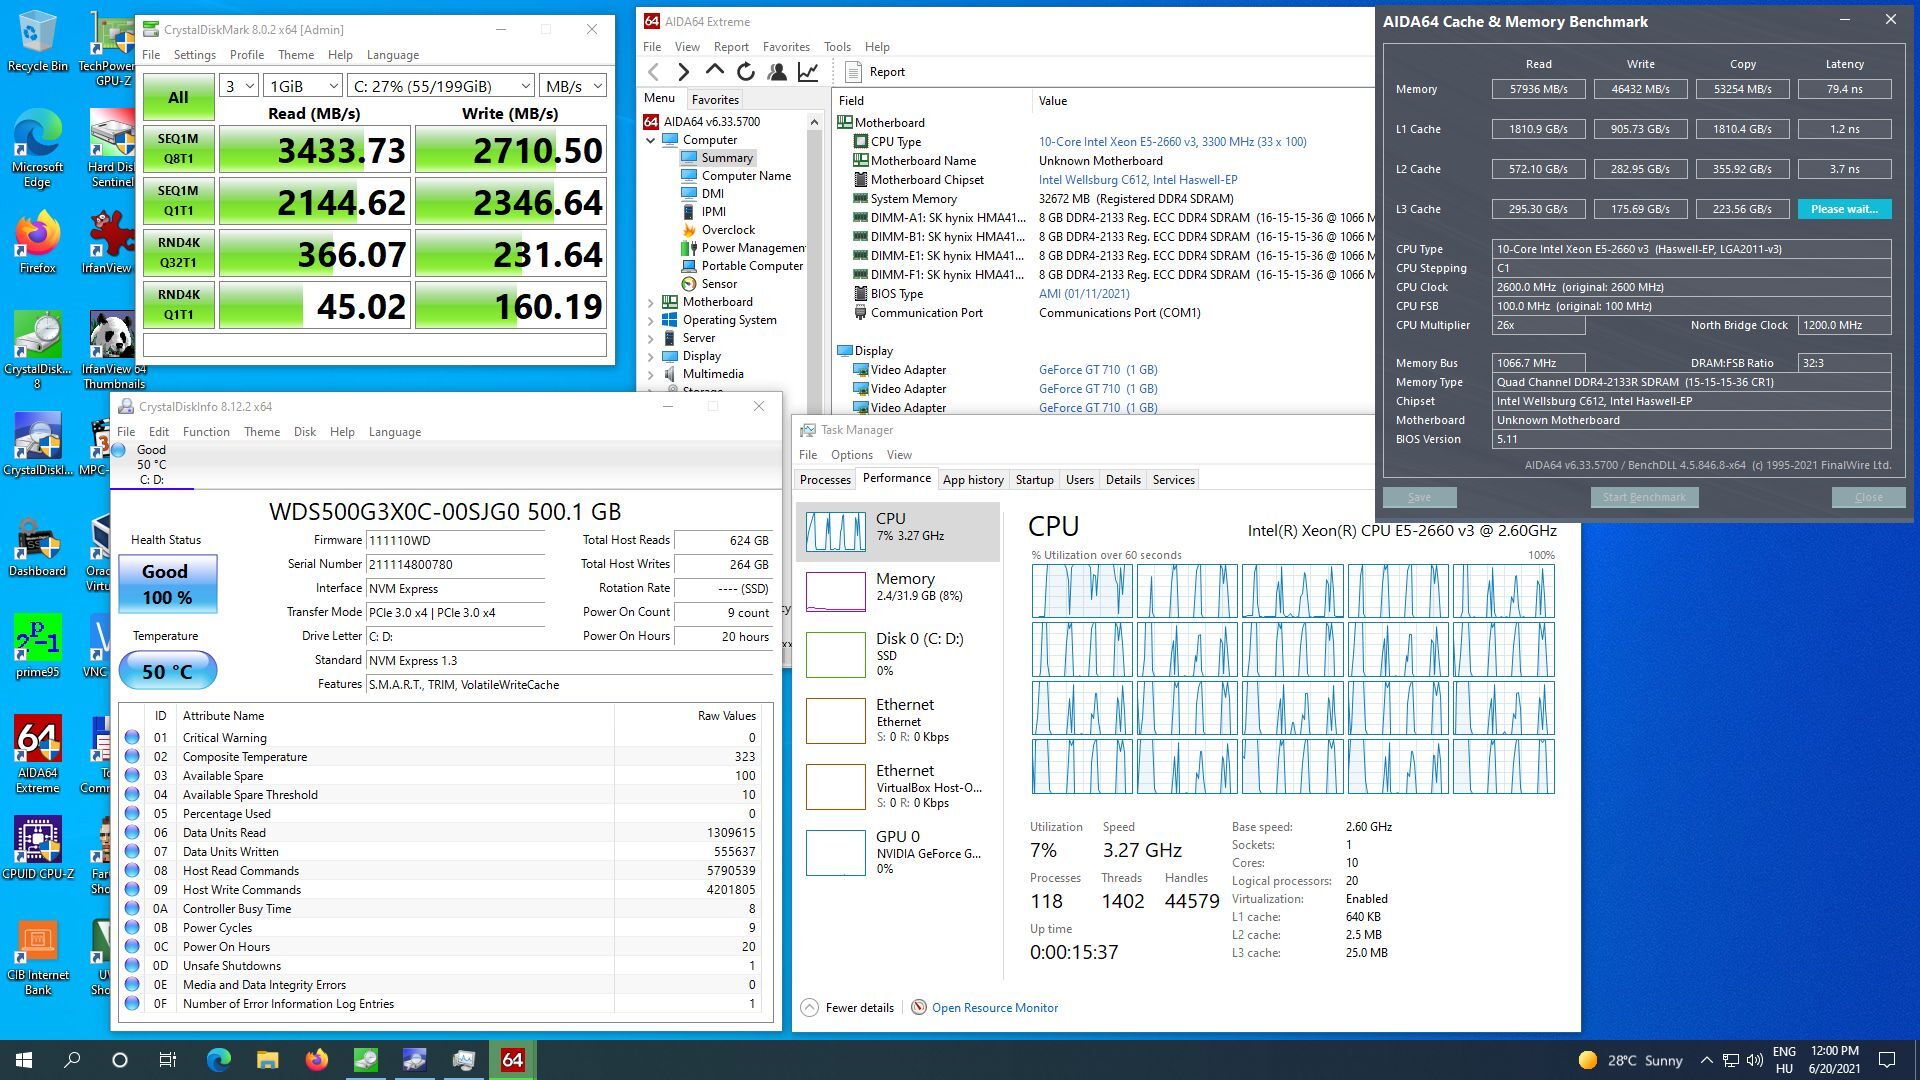Viewport: 1920px width, 1080px height.
Task: Select Memory panel in Task Manager
Action: coord(898,590)
